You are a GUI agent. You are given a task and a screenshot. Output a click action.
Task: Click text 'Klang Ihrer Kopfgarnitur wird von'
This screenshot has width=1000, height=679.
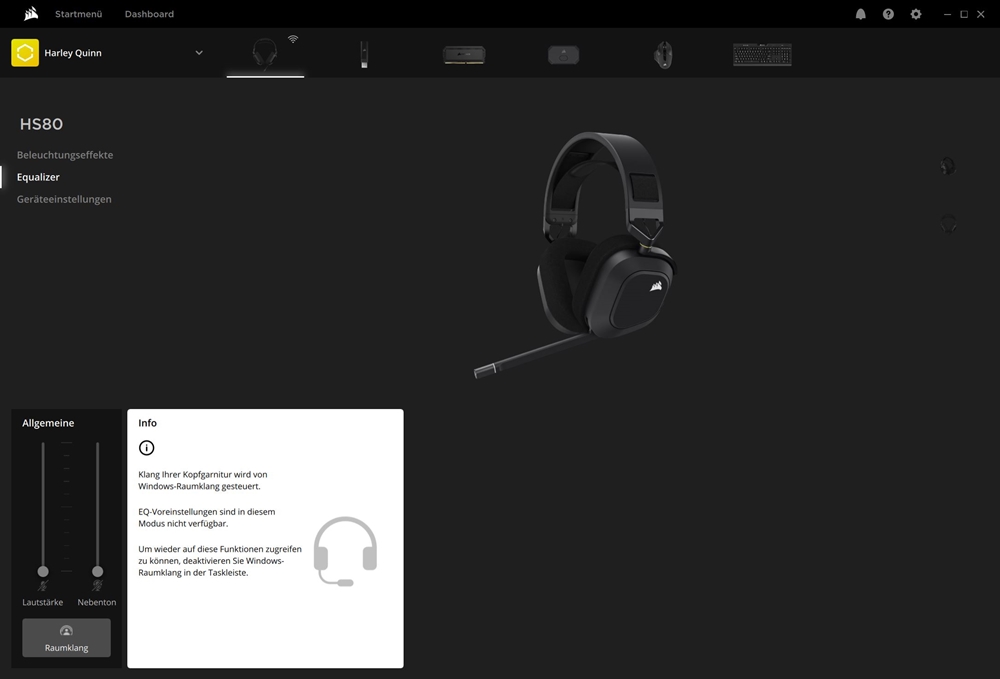tap(203, 474)
